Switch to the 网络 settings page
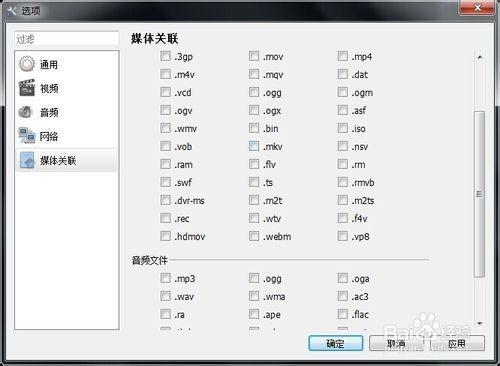Image resolution: width=500 pixels, height=366 pixels. tap(67, 136)
